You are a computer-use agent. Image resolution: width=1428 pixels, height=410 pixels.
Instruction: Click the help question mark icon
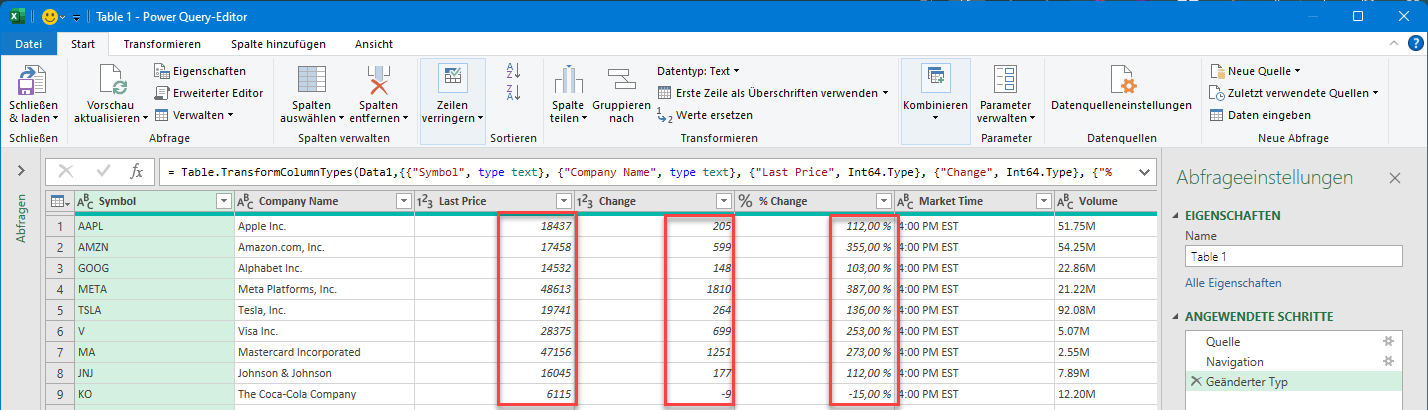(1414, 44)
